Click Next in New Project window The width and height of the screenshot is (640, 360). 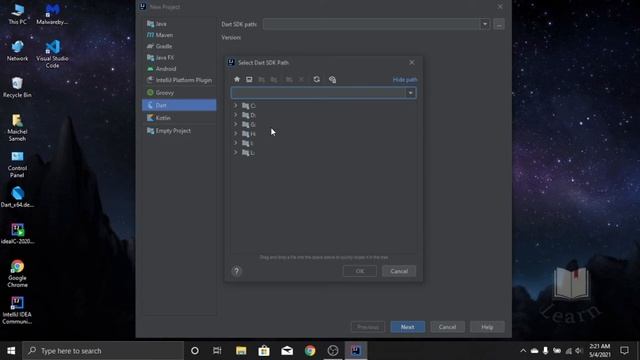[x=407, y=327]
